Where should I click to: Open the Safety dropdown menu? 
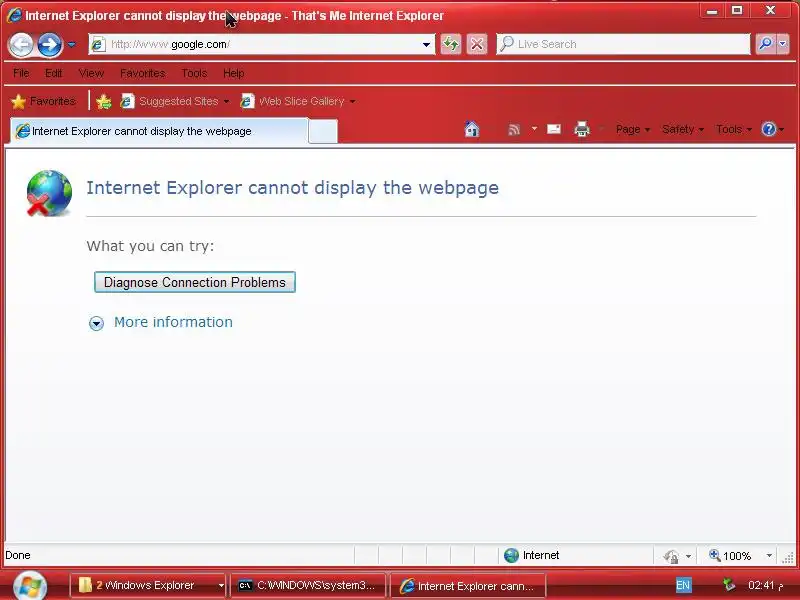(x=683, y=129)
